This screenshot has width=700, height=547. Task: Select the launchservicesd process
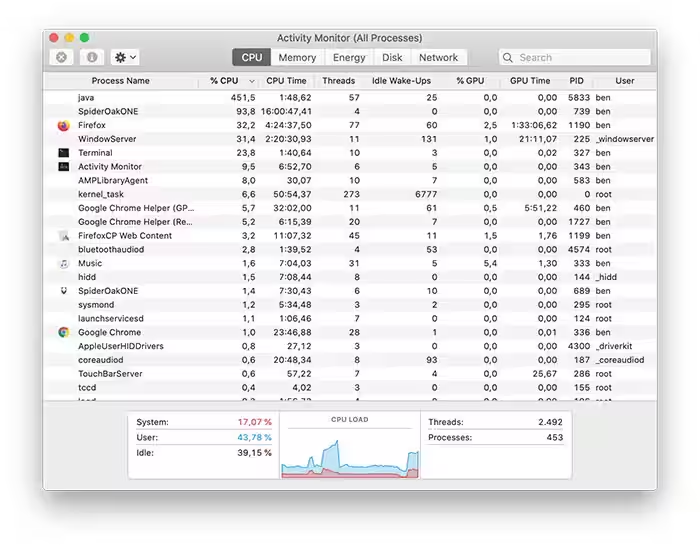(x=350, y=319)
